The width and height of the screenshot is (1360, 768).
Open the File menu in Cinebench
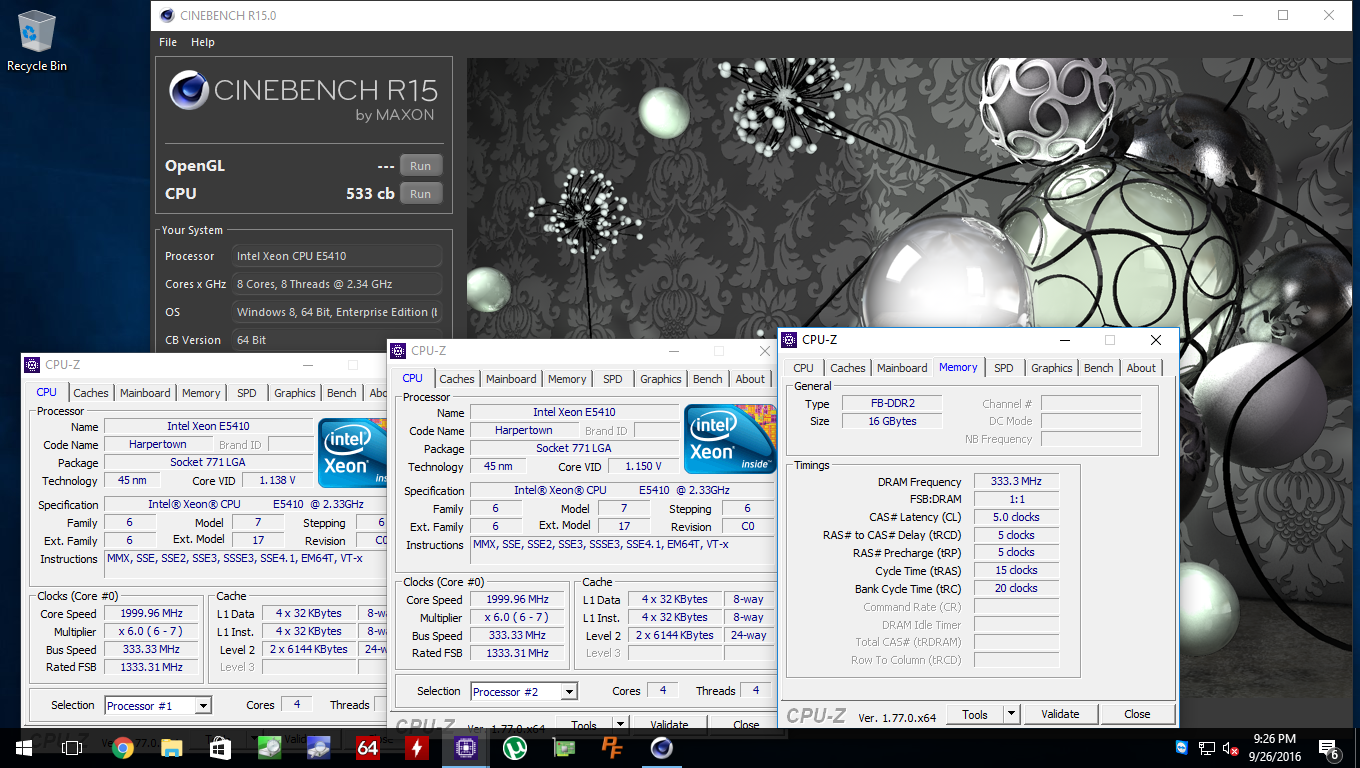point(168,42)
